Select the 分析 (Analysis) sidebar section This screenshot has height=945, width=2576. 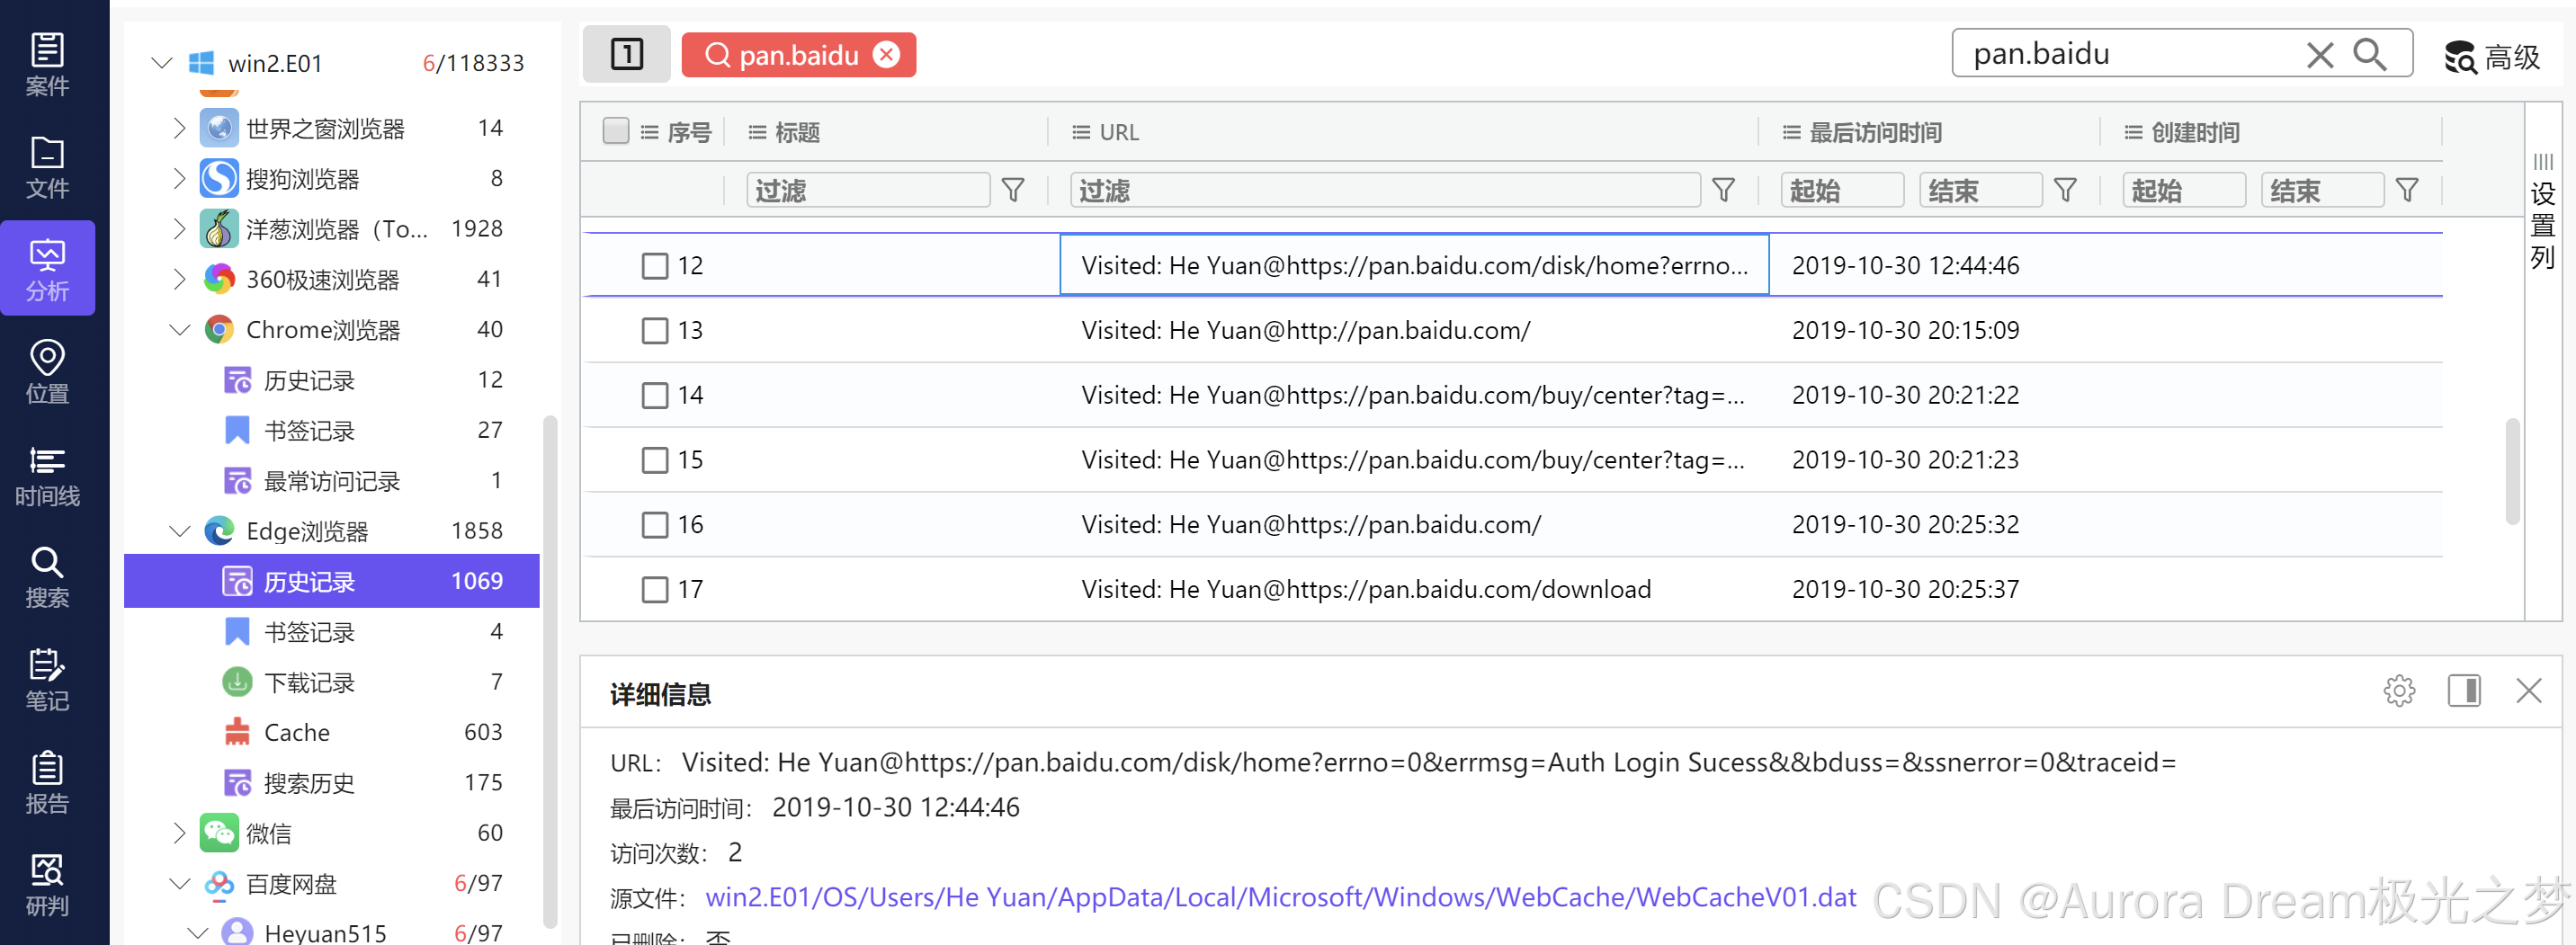coord(47,269)
